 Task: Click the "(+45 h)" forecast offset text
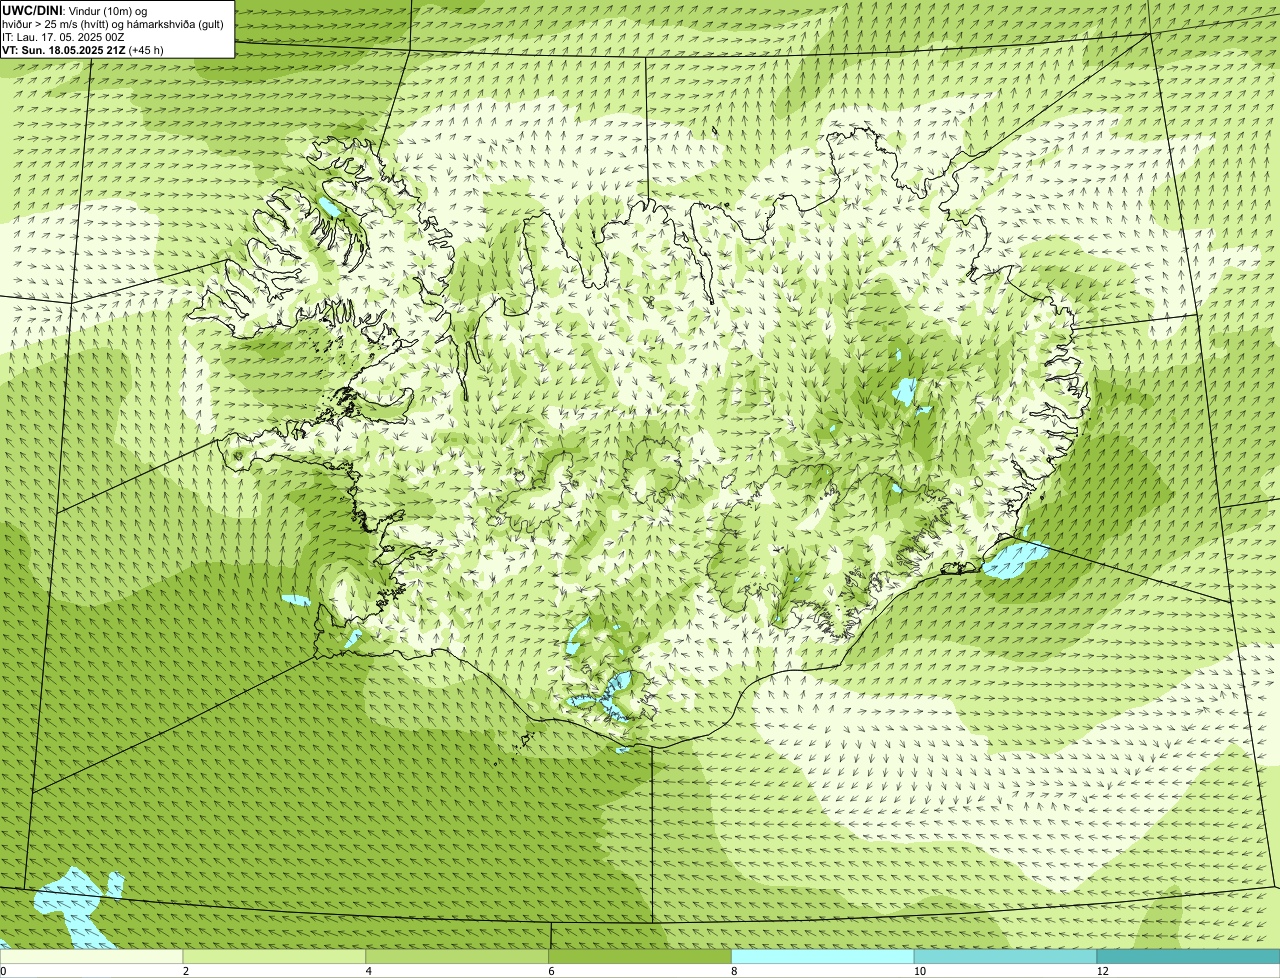(146, 50)
